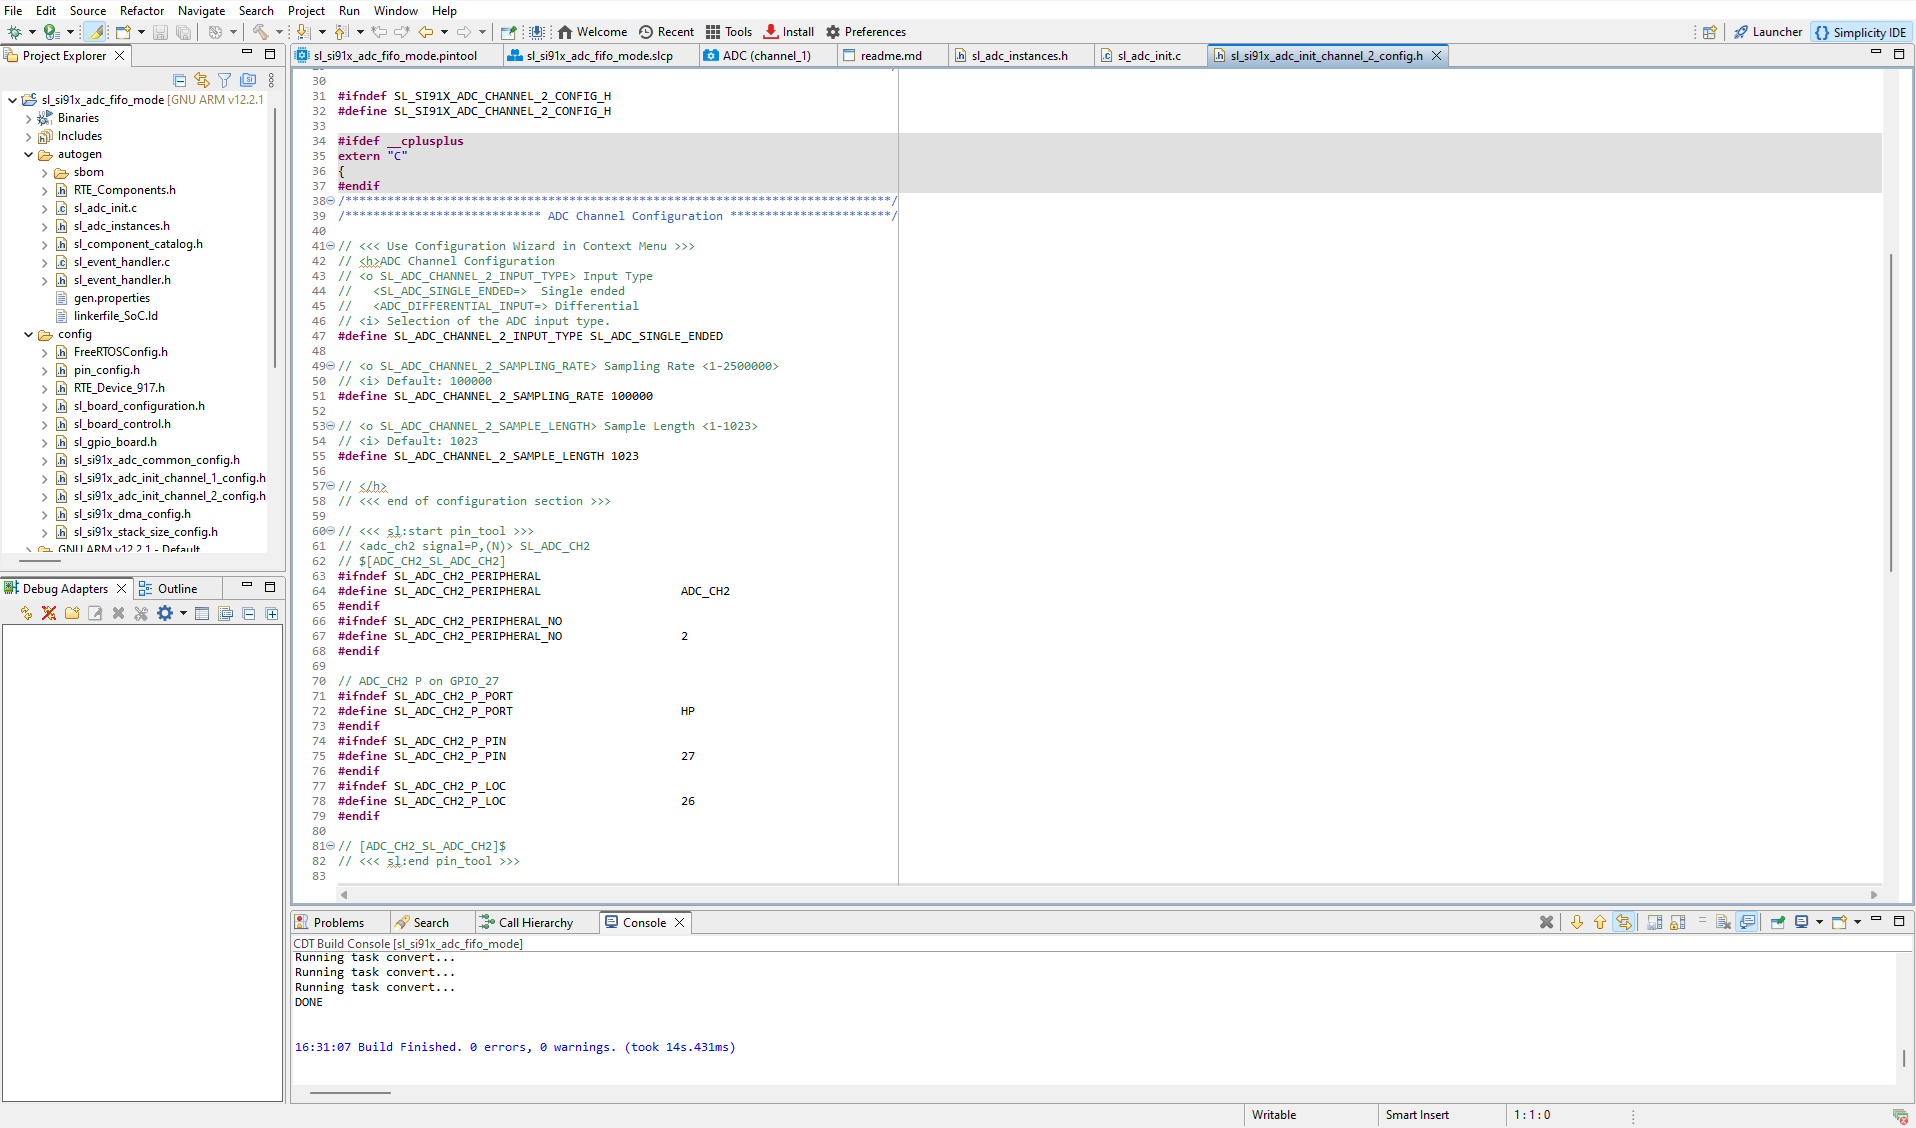The height and width of the screenshot is (1128, 1916).
Task: Expand the Binaries node in Project Explorer
Action: [28, 117]
